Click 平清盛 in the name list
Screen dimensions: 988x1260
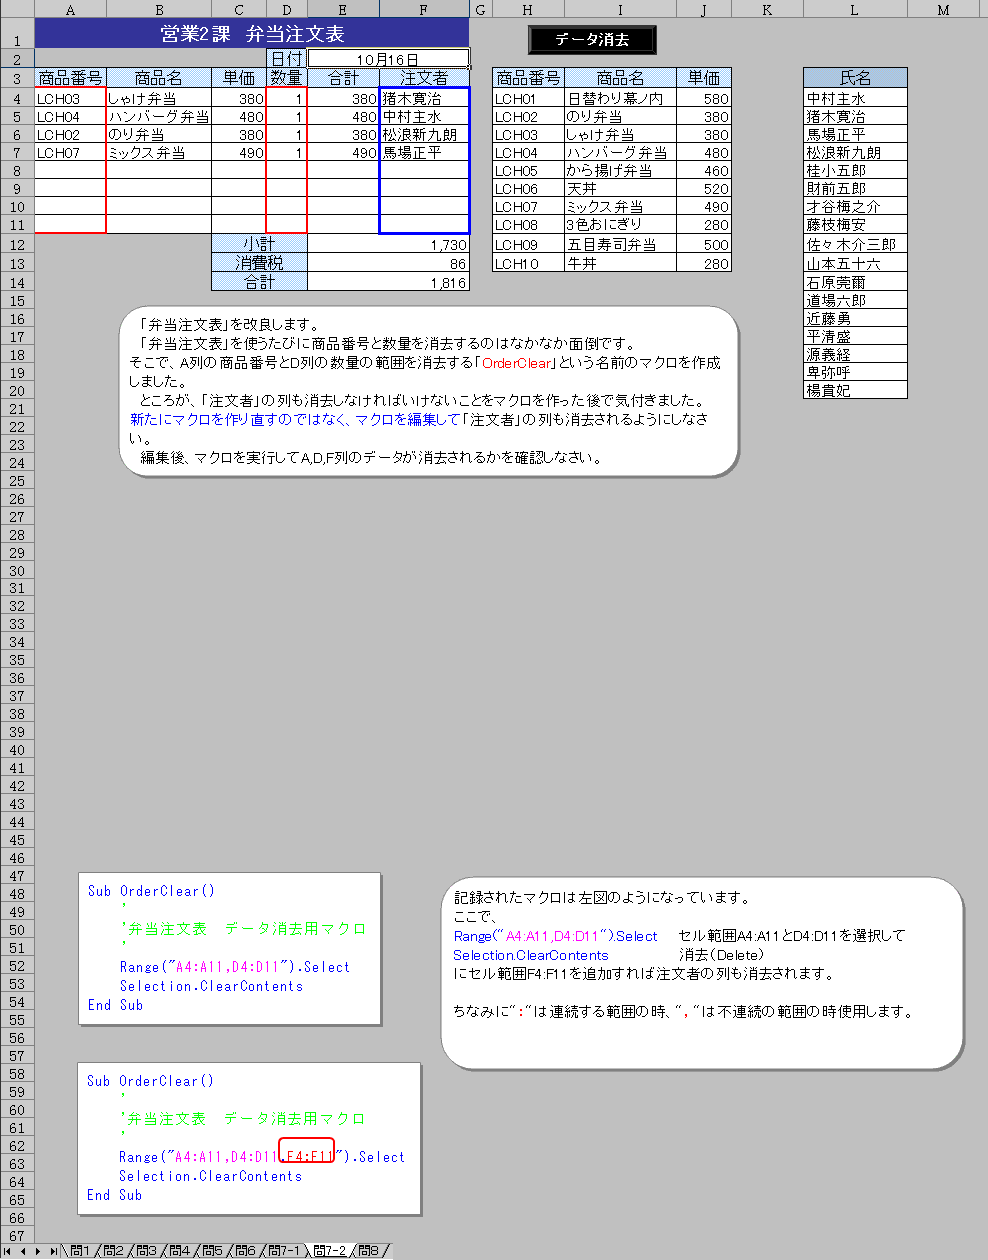(855, 336)
